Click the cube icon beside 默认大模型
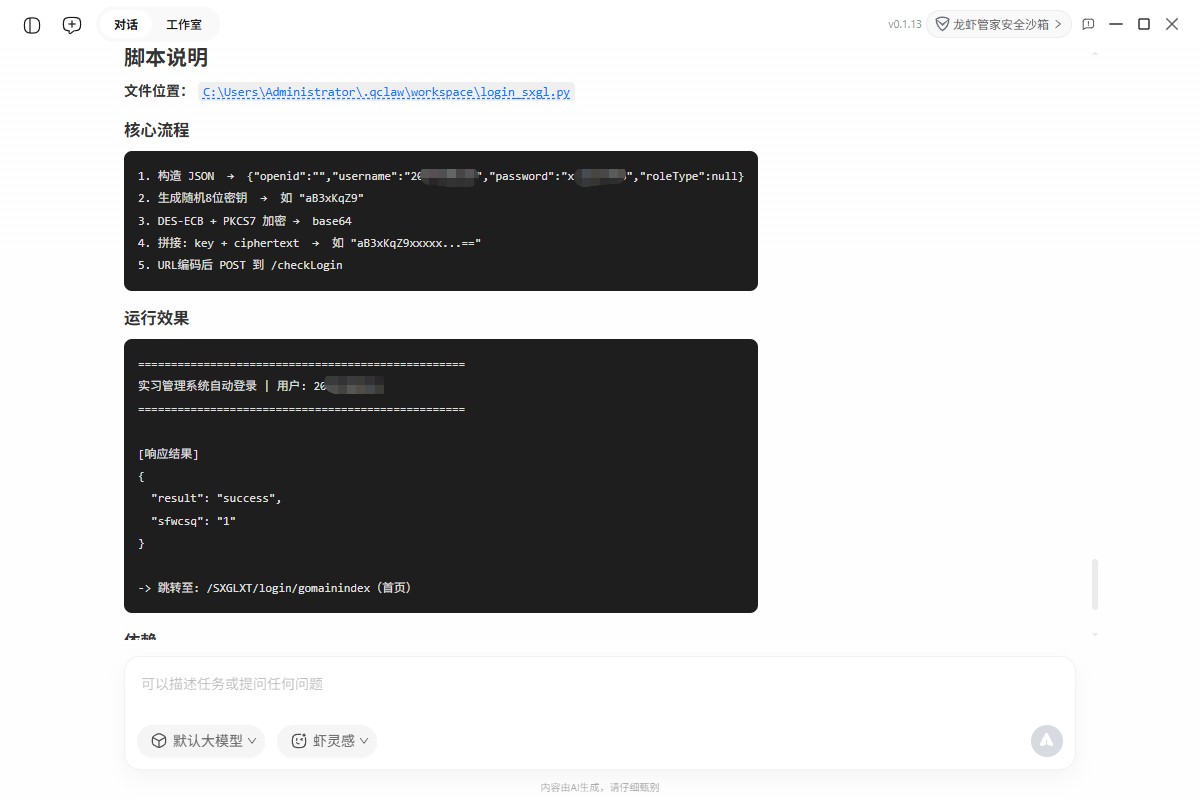 (x=159, y=741)
